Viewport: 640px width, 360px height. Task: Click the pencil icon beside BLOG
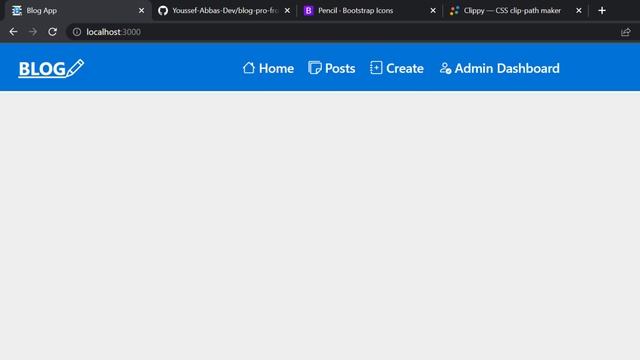[75, 68]
